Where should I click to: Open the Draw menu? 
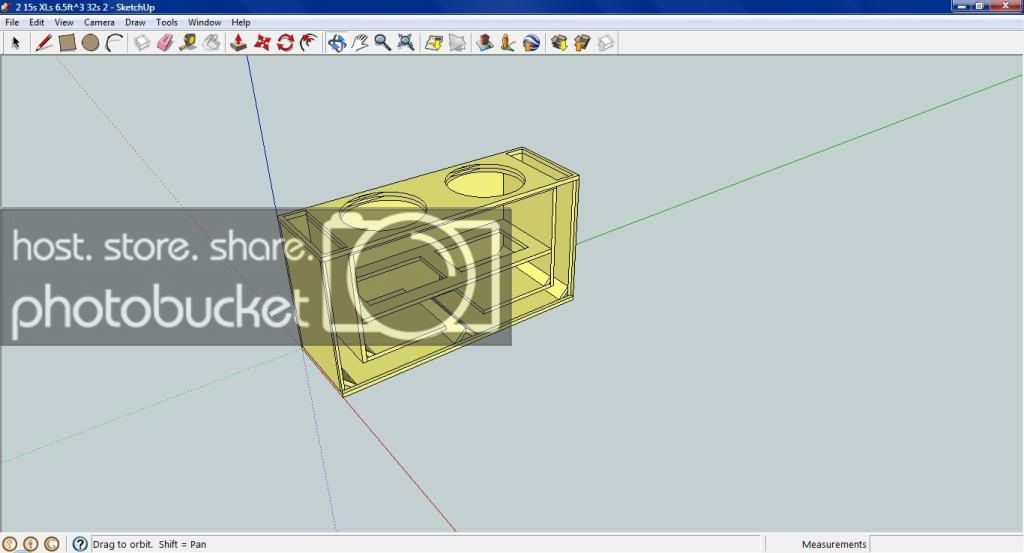(135, 22)
